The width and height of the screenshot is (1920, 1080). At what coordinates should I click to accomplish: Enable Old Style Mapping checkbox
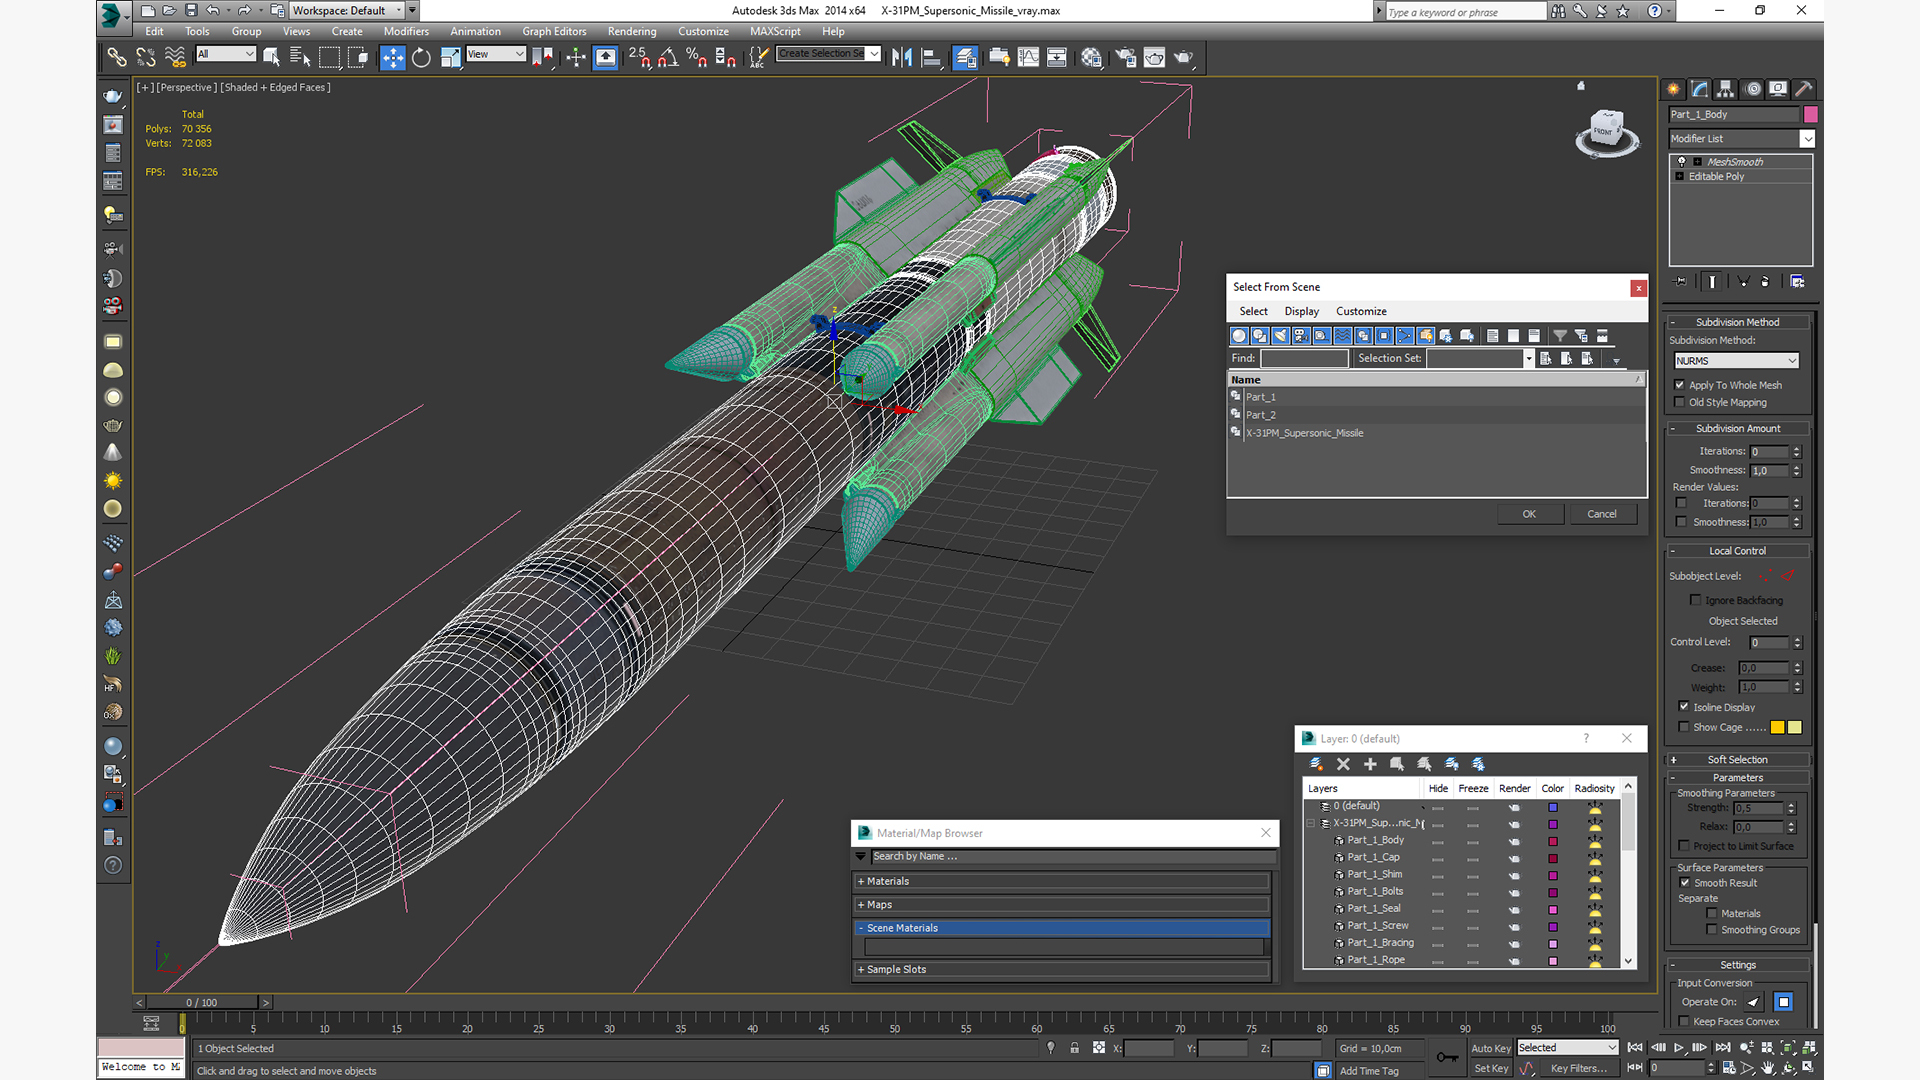coord(1680,402)
